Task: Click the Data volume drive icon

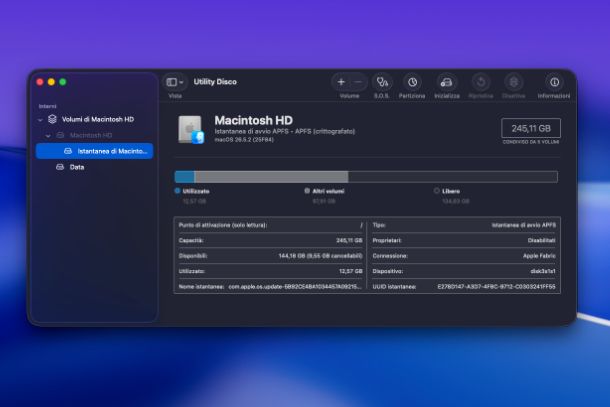Action: [60, 167]
